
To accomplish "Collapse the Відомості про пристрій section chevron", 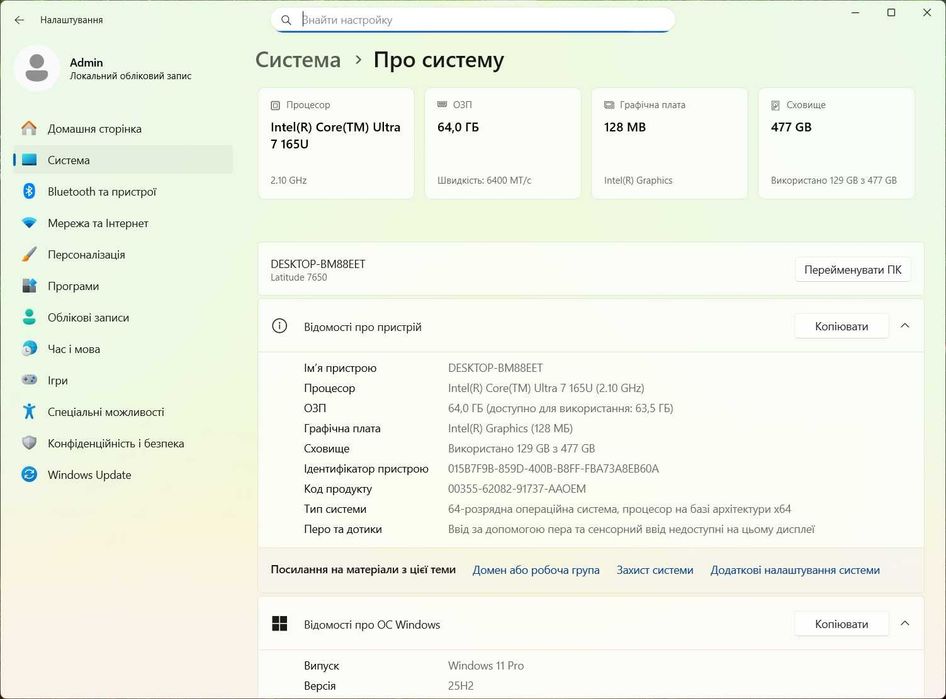I will point(904,326).
